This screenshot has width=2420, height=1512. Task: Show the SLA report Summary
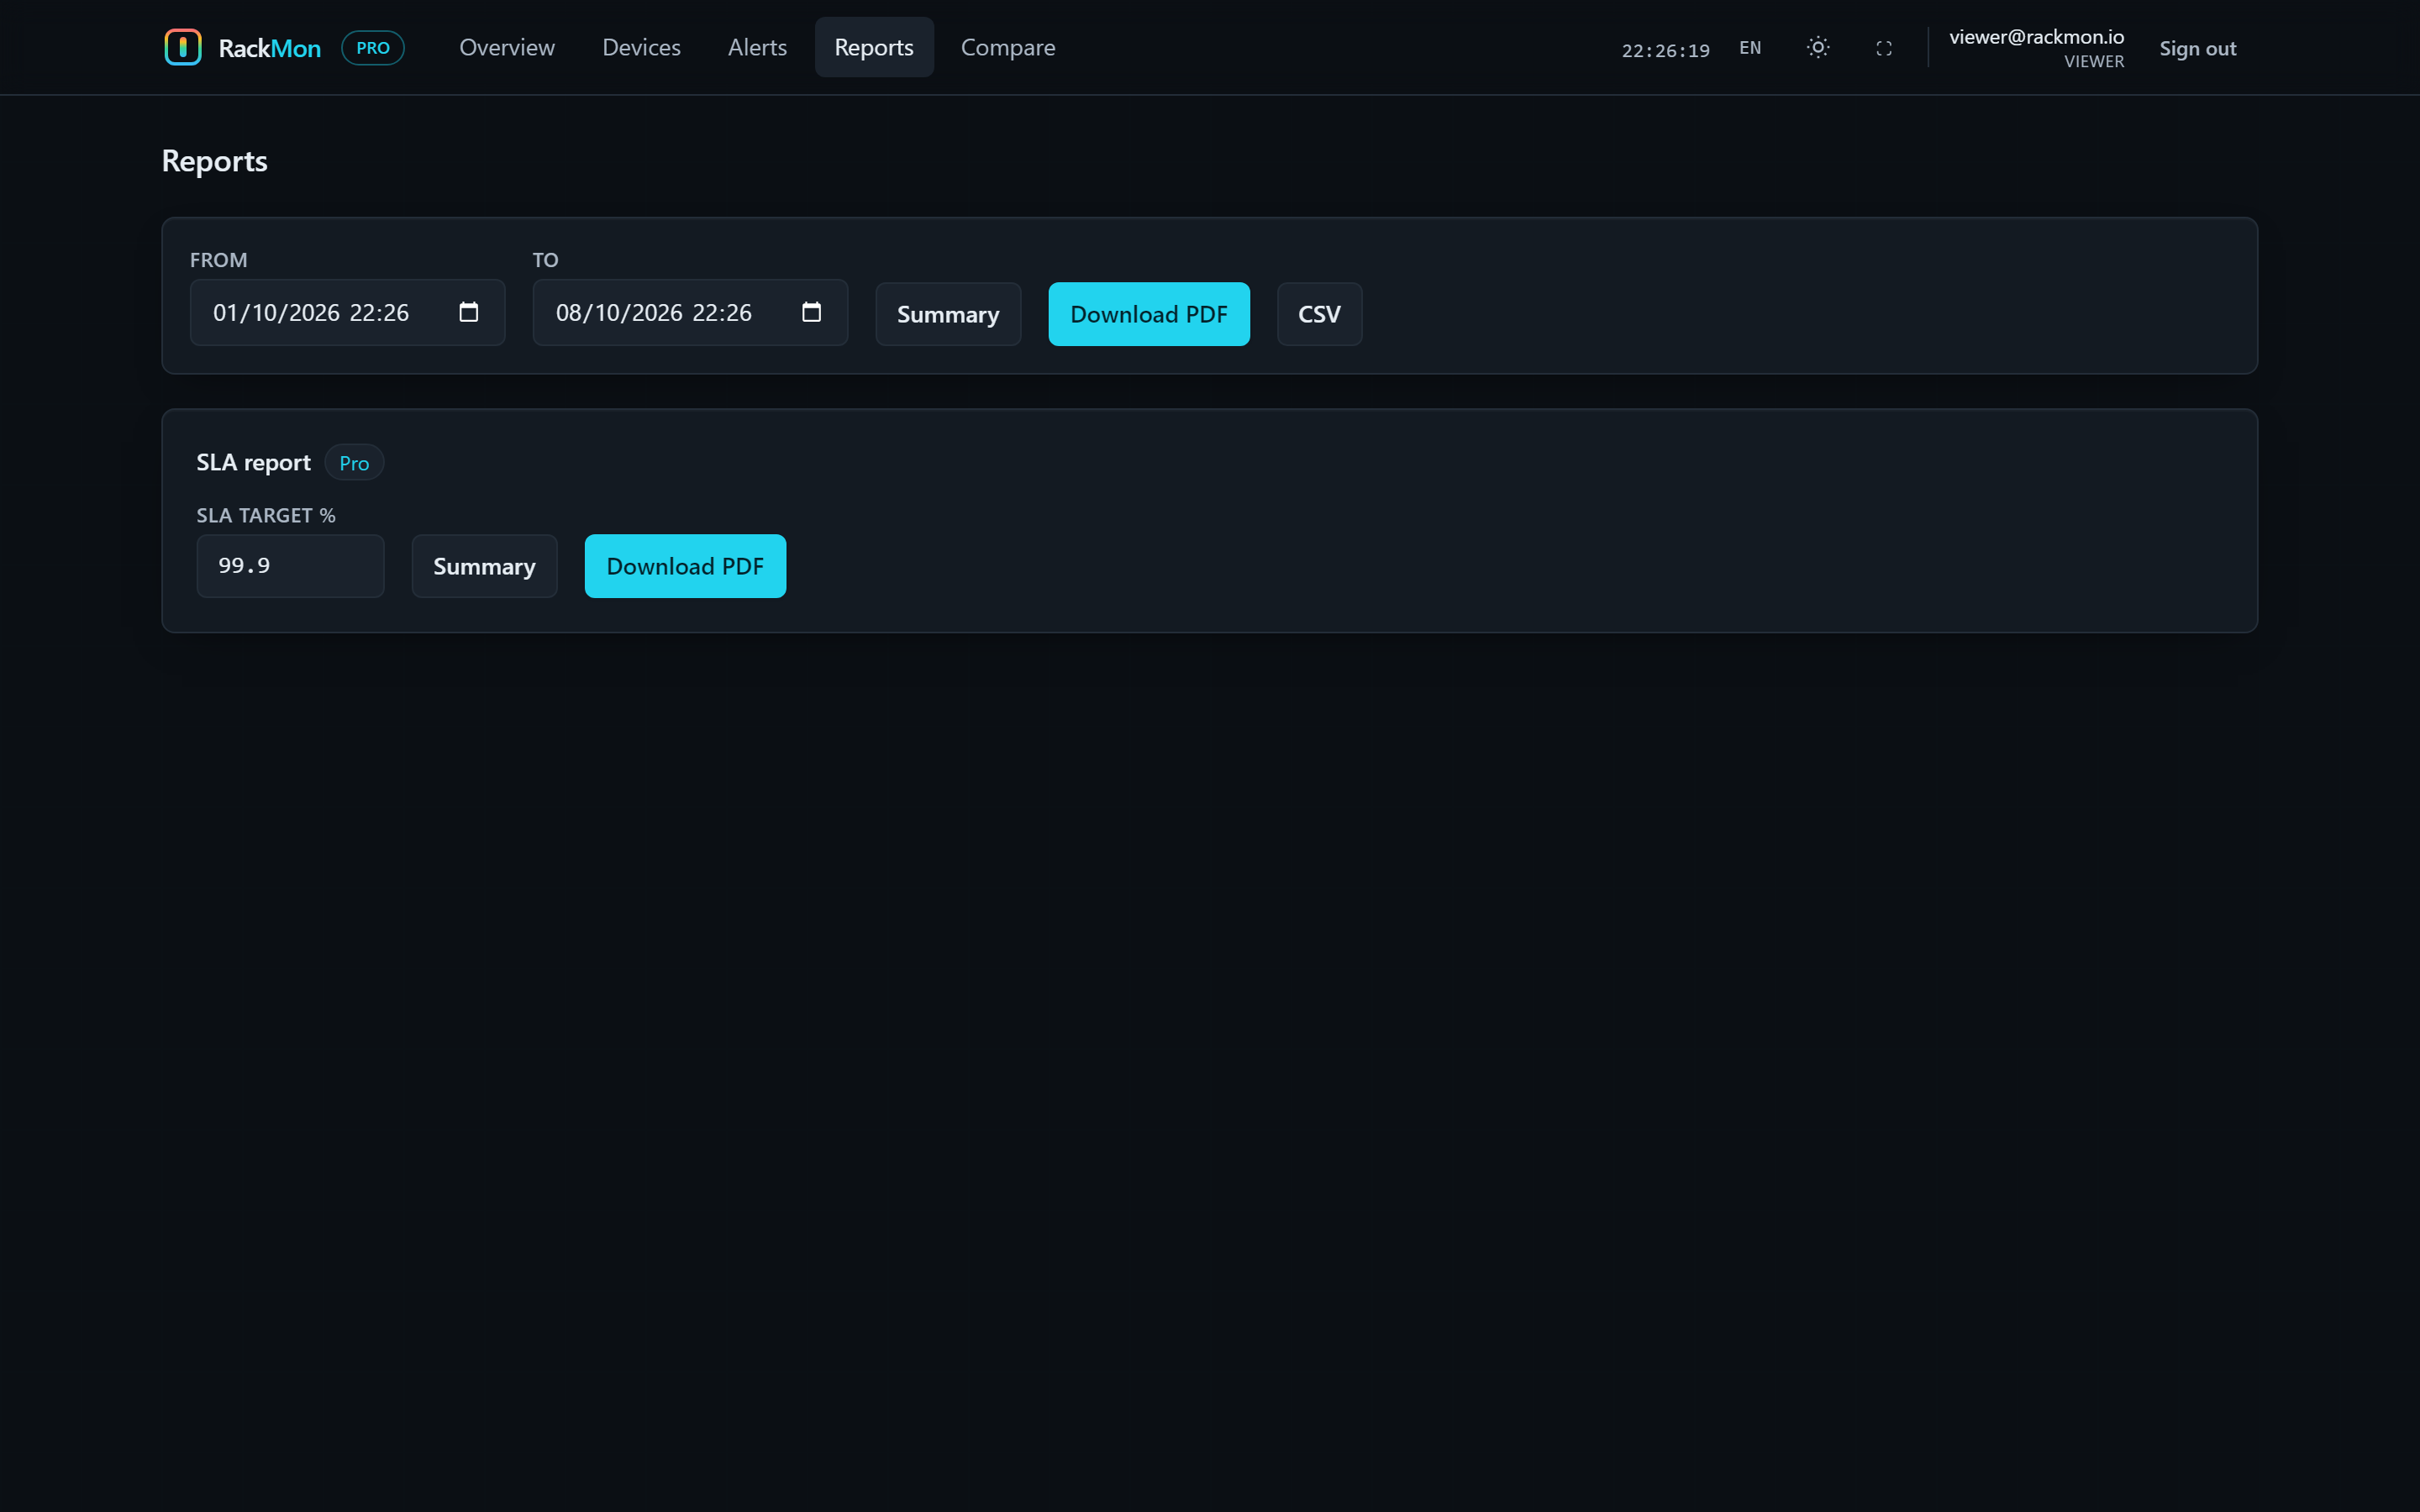point(484,566)
